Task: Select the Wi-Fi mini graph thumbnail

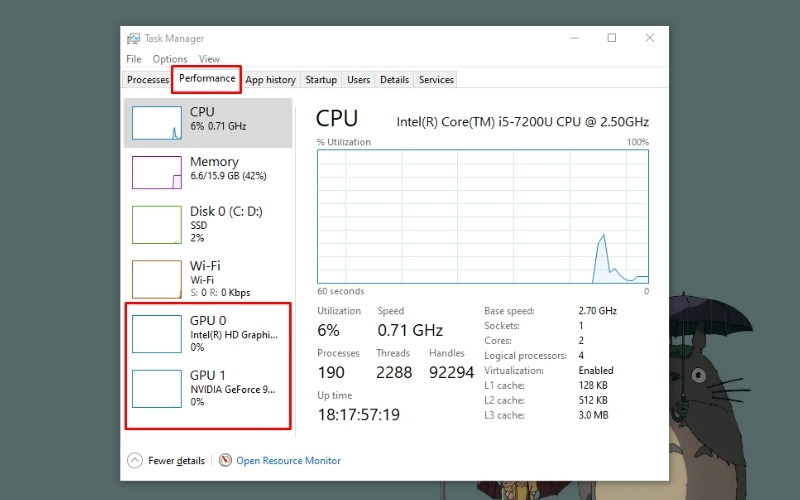Action: pyautogui.click(x=157, y=279)
